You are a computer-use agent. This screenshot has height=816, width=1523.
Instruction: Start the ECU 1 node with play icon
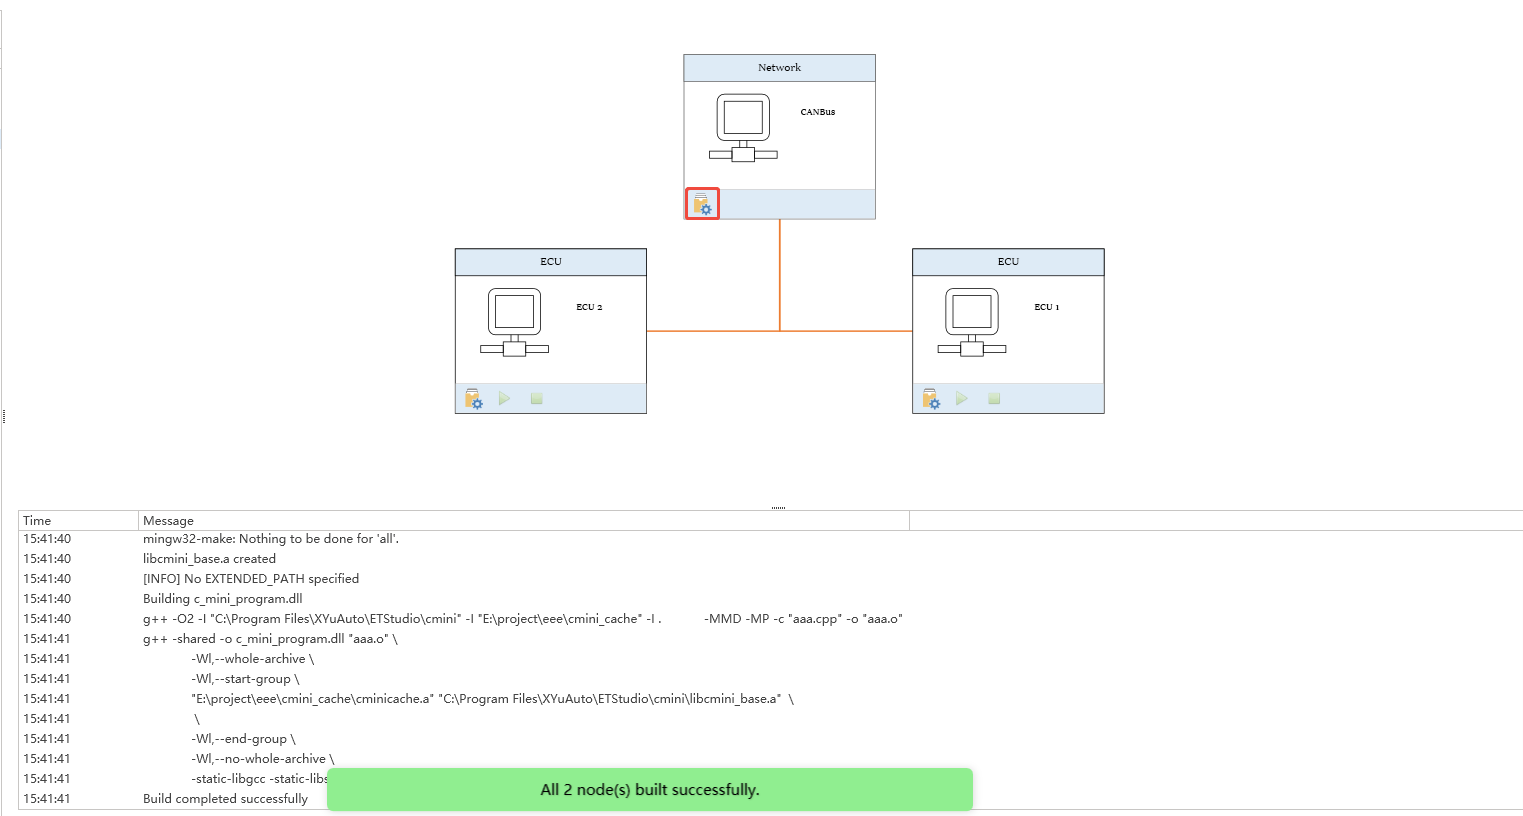(x=961, y=398)
